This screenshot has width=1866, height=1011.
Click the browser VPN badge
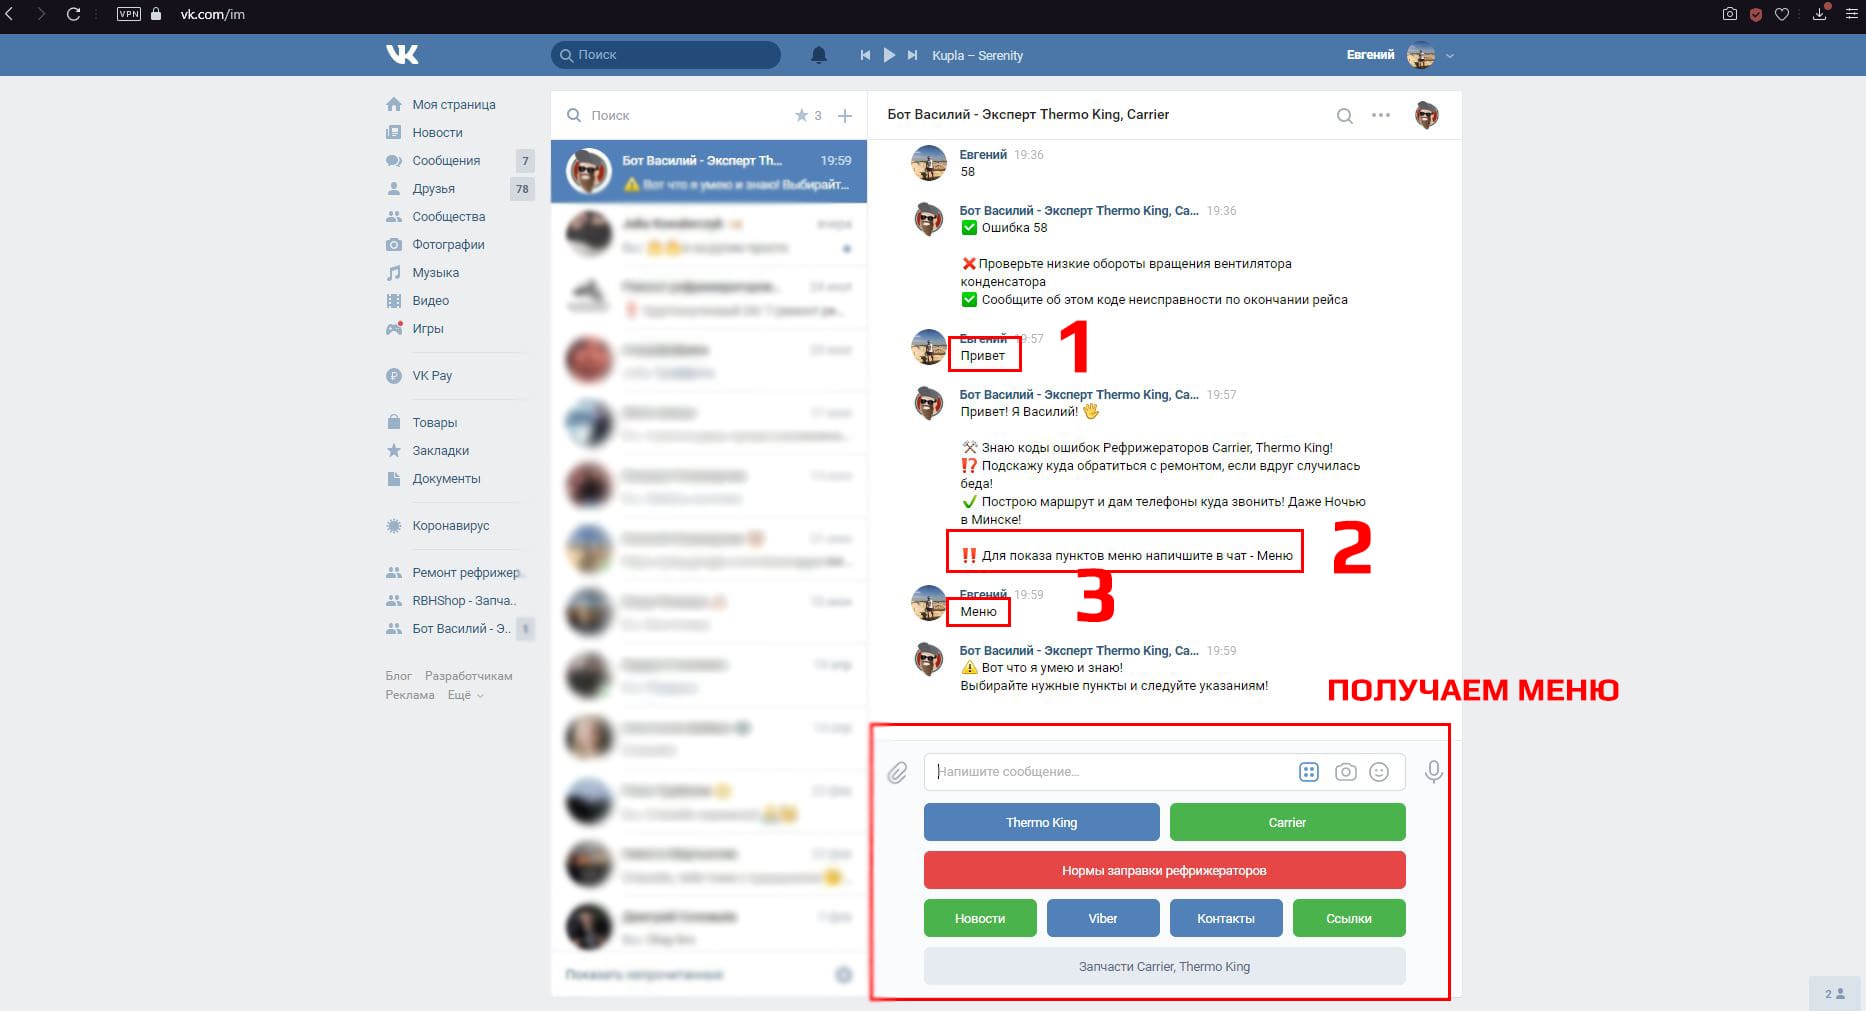[129, 14]
